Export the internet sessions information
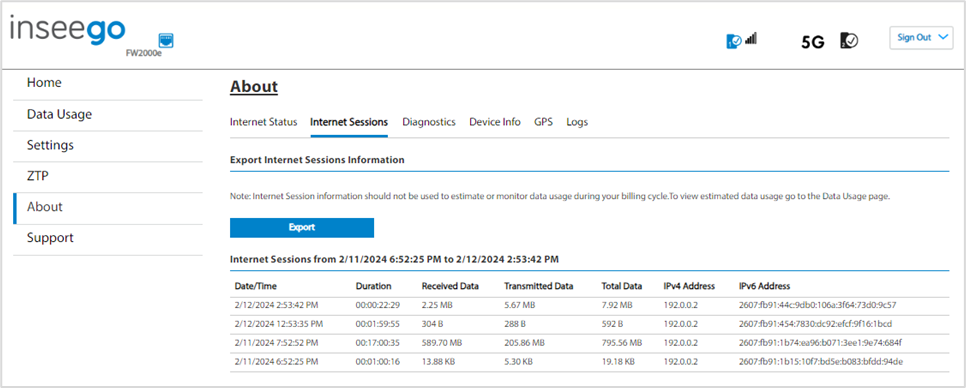The height and width of the screenshot is (388, 966). point(302,227)
